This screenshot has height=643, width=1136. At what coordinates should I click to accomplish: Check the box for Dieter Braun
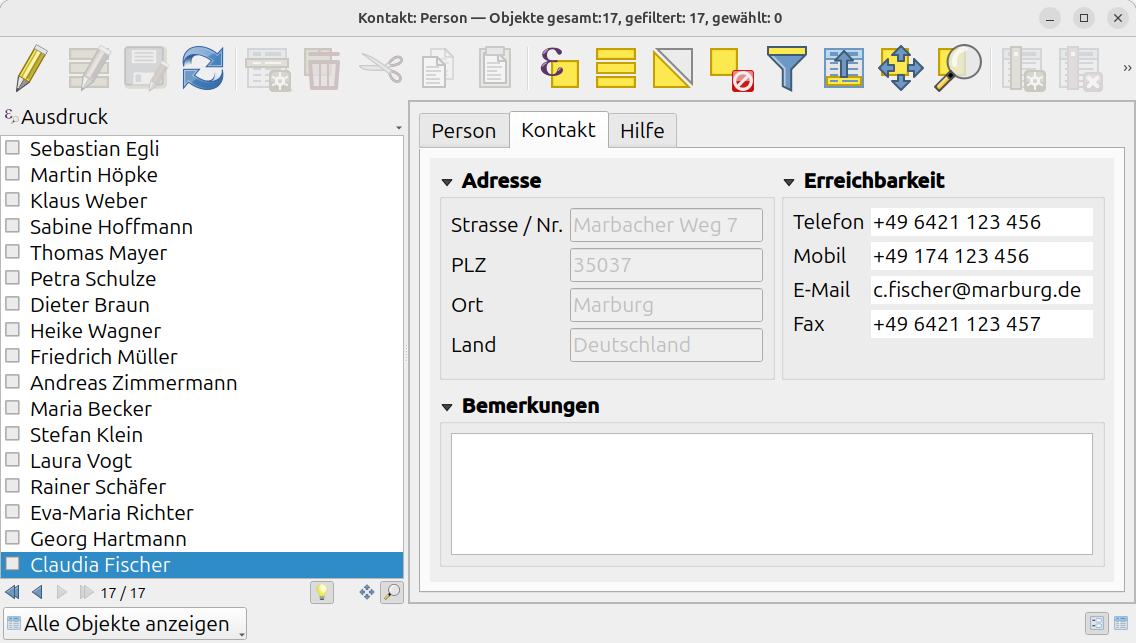[12, 305]
